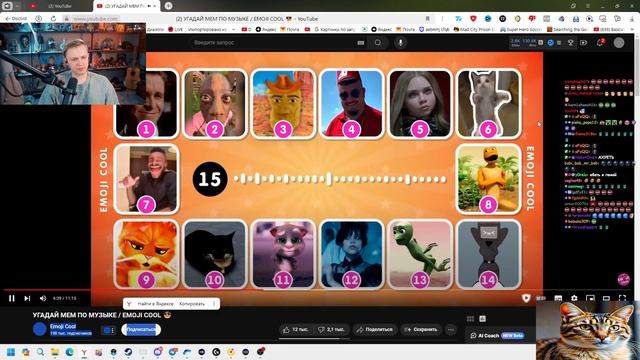
Task: Skip to the next video
Action: point(27,298)
